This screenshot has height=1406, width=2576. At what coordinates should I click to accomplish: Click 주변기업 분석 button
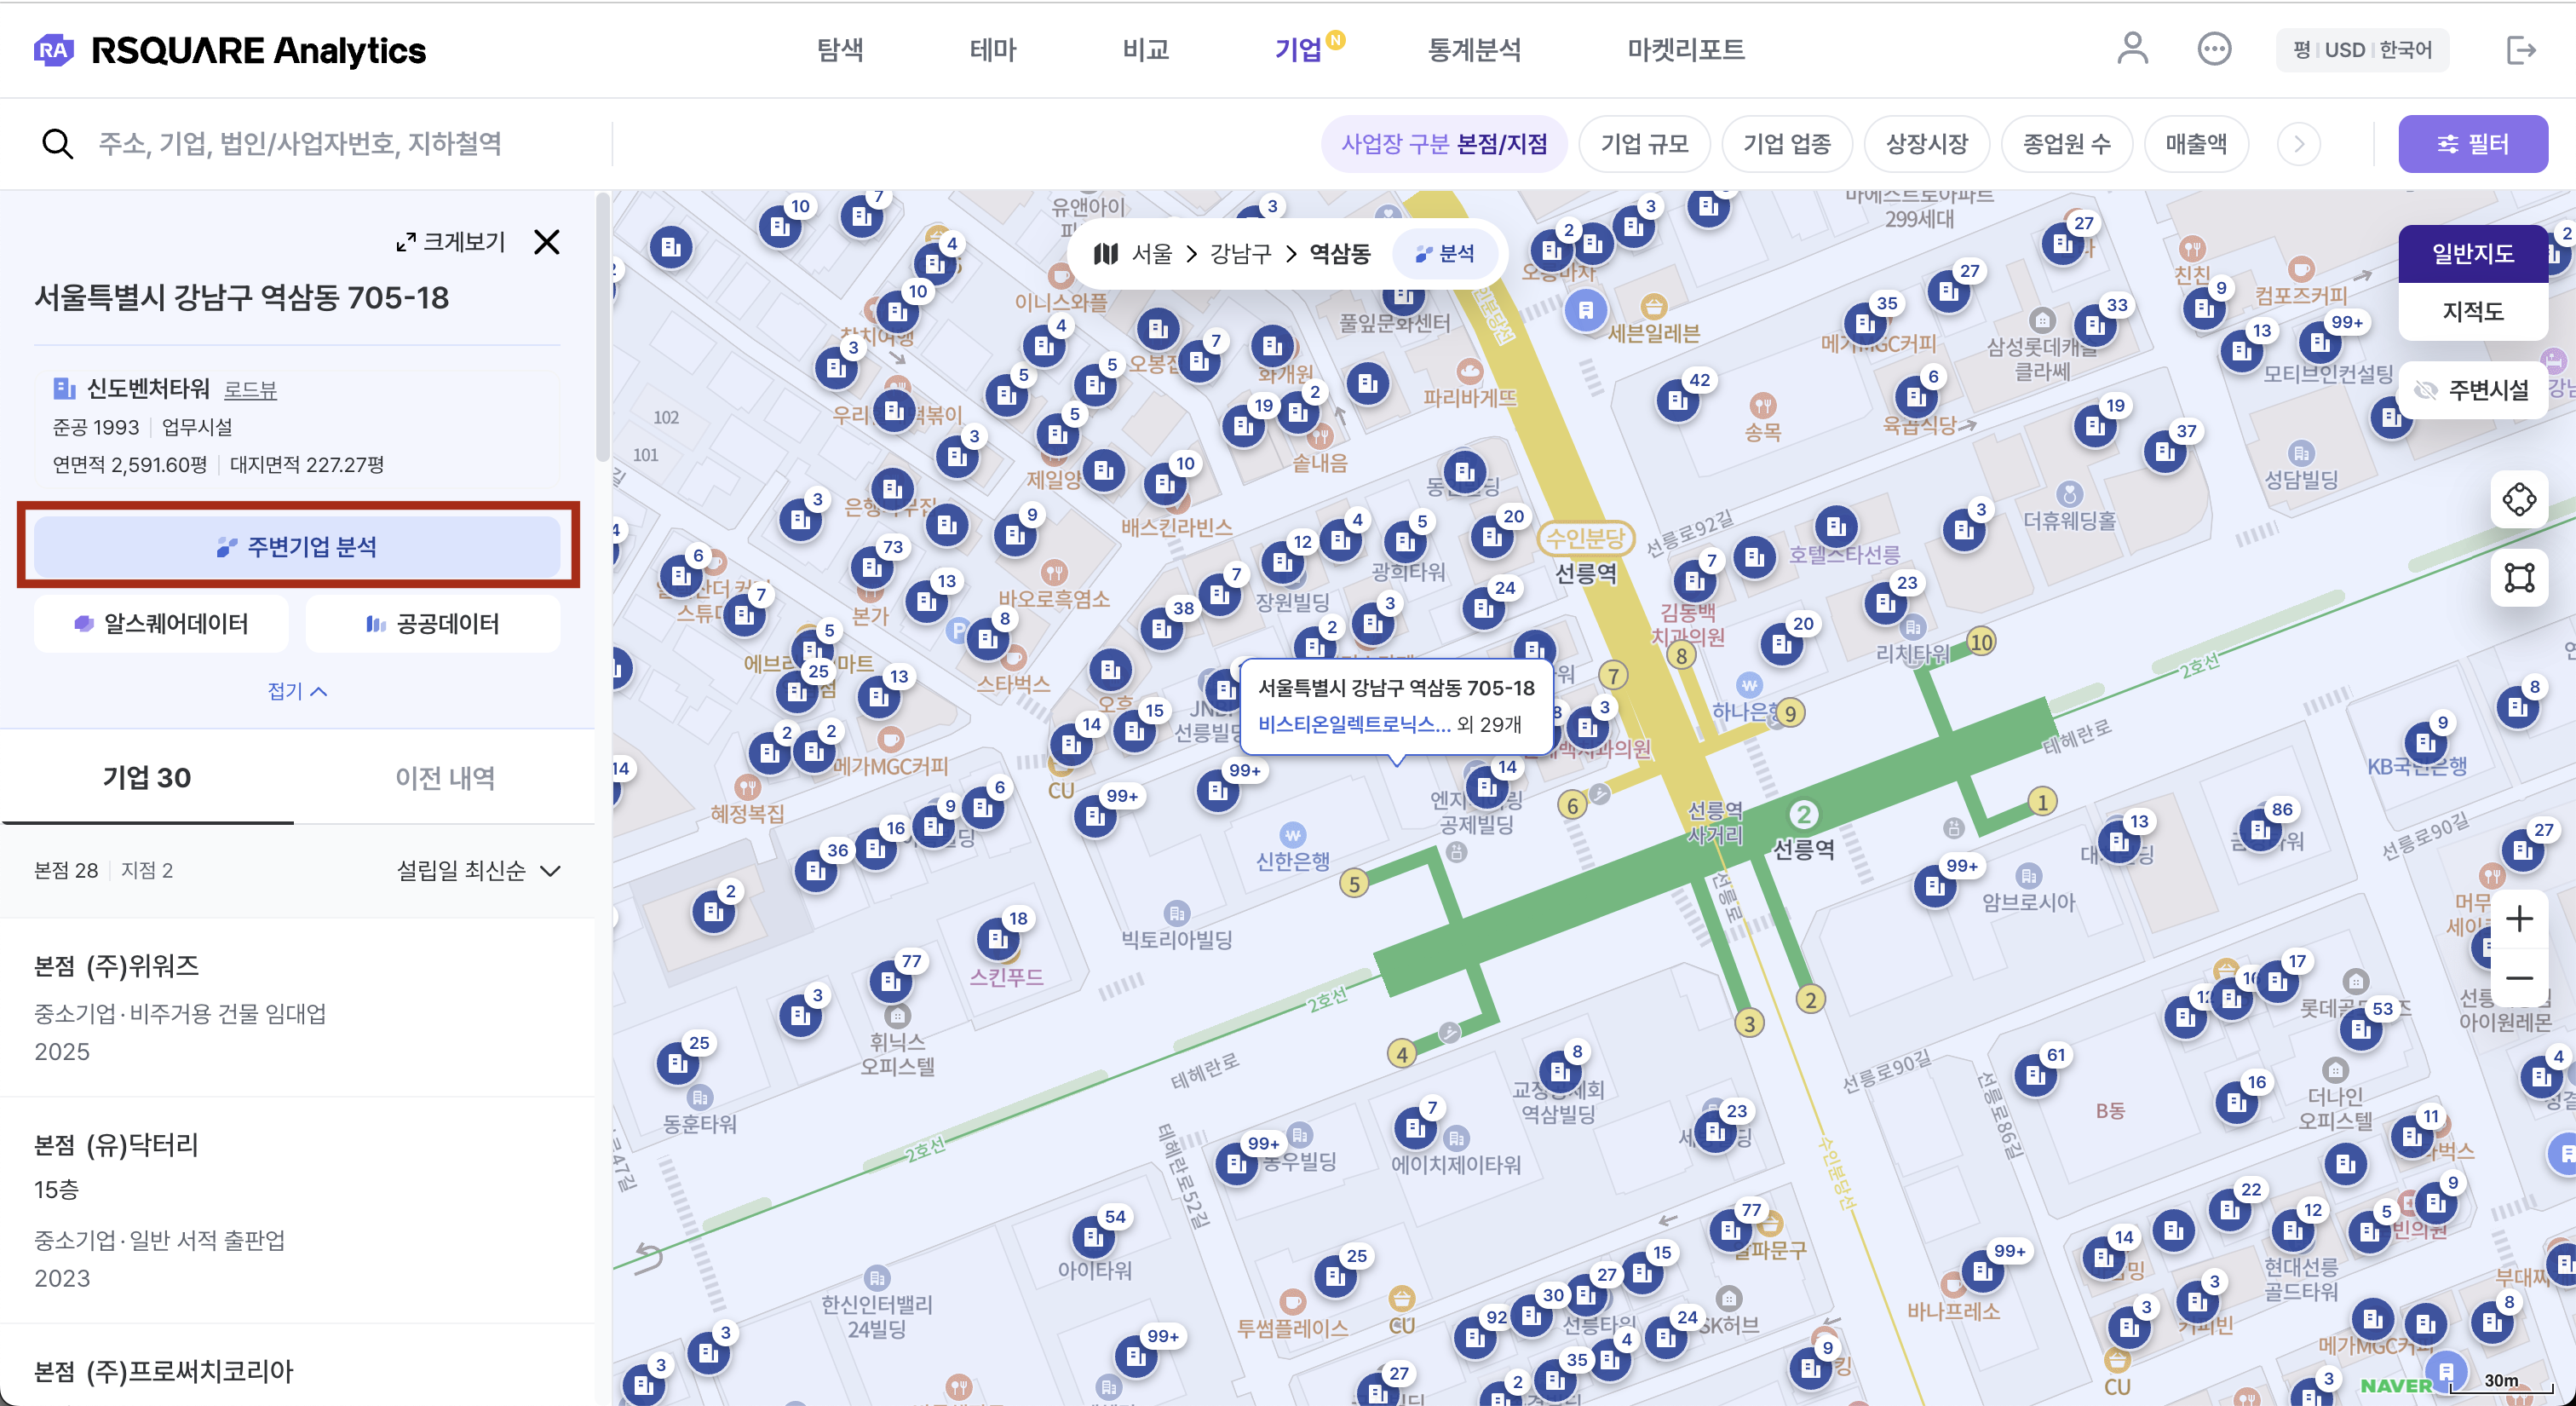coord(297,546)
